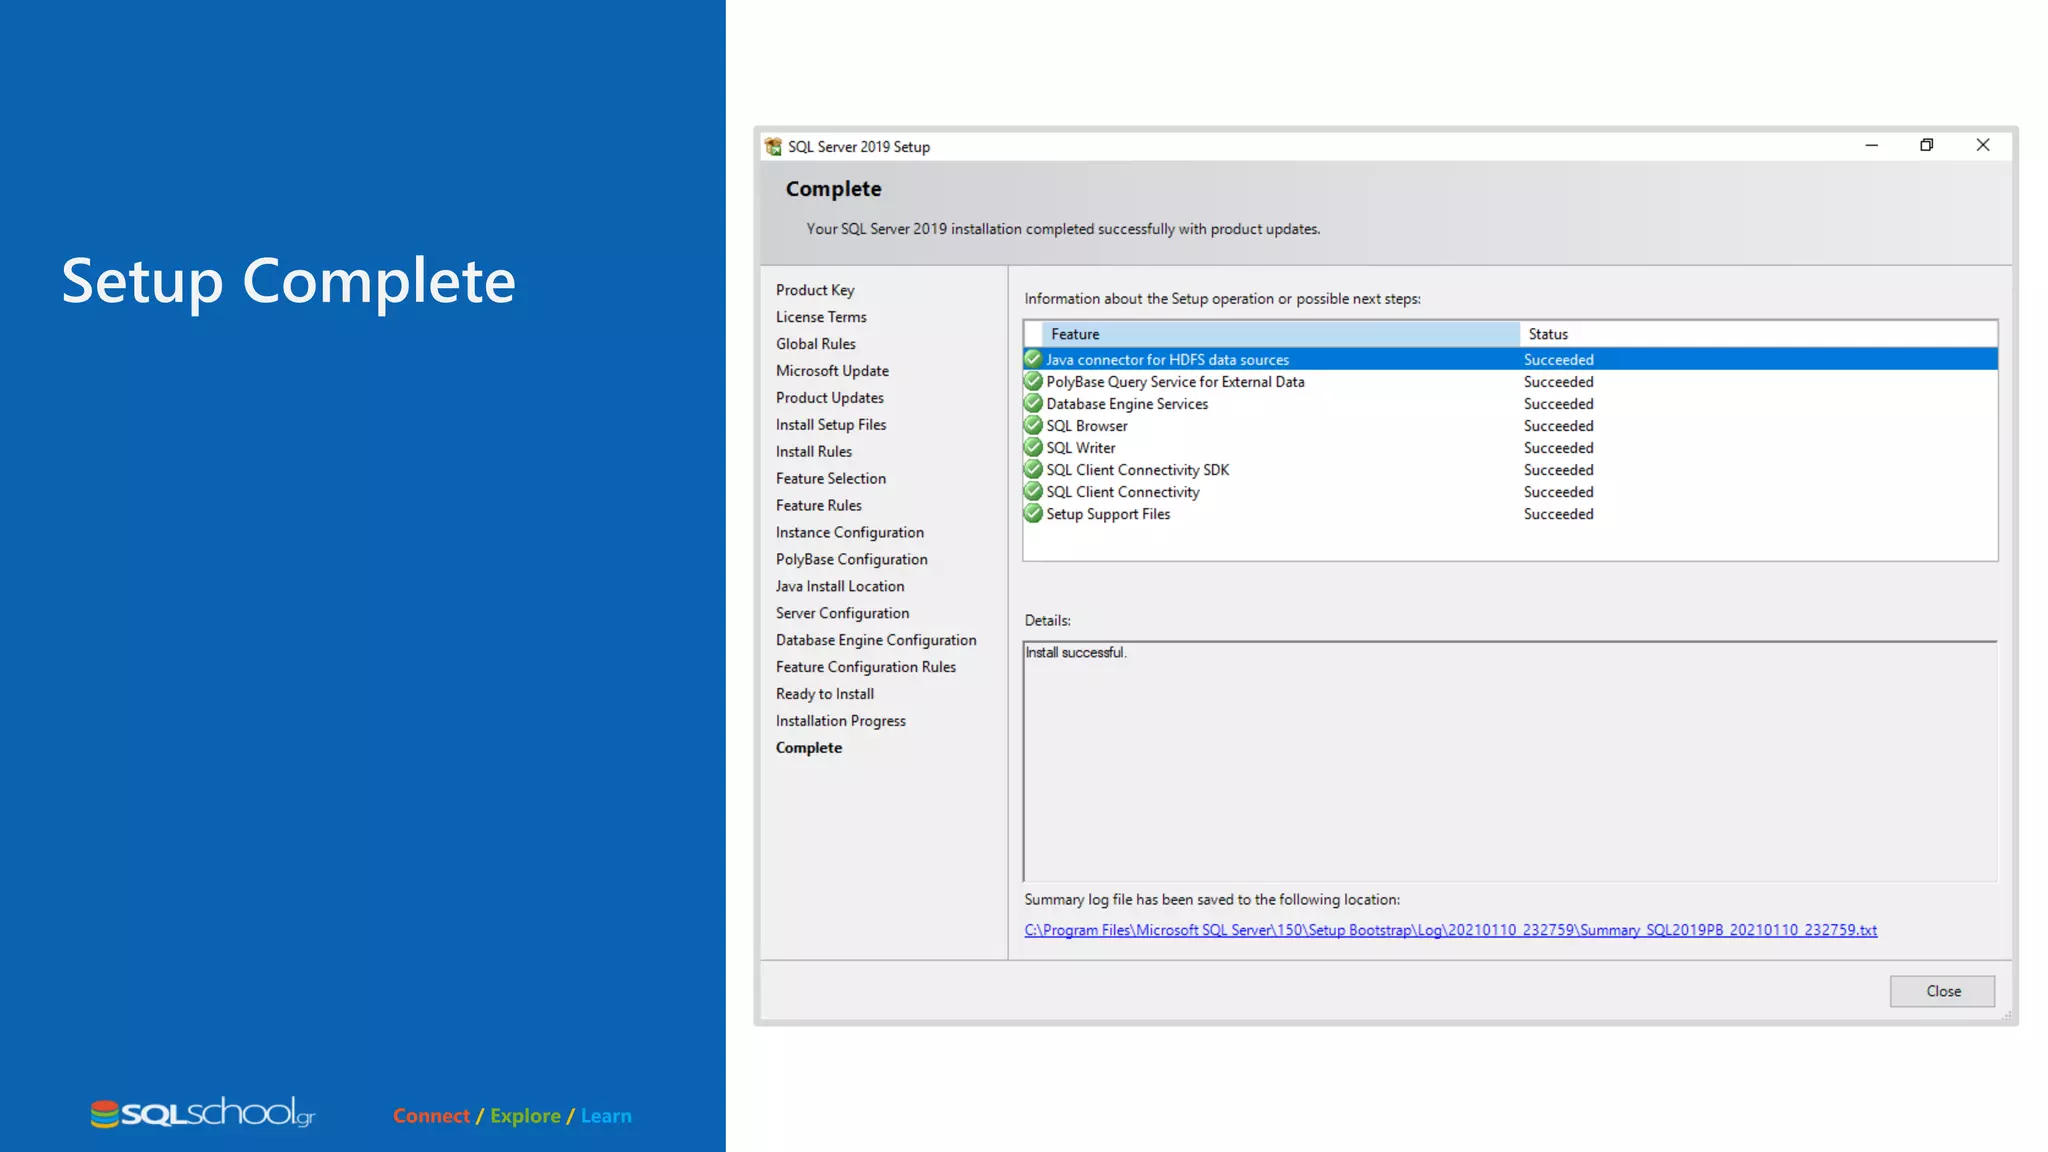This screenshot has height=1152, width=2048.
Task: Click green check icon beside Database Engine Services
Action: click(x=1033, y=403)
